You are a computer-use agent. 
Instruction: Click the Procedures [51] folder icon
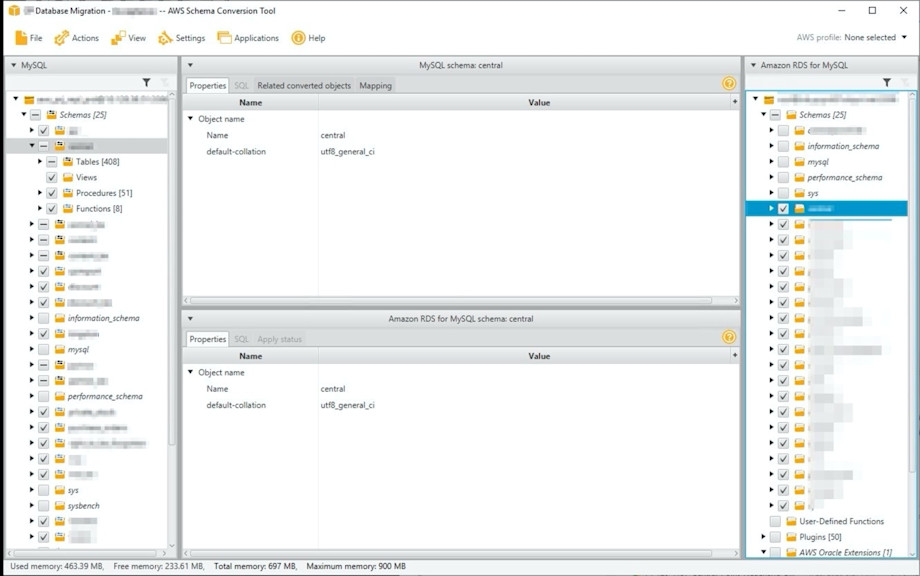67,193
